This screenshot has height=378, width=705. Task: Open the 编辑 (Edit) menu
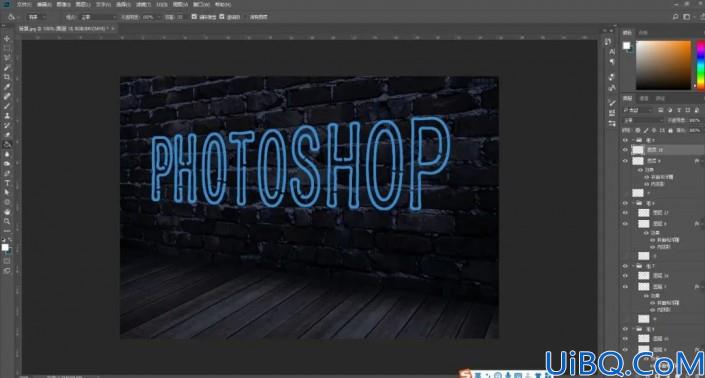[44, 4]
